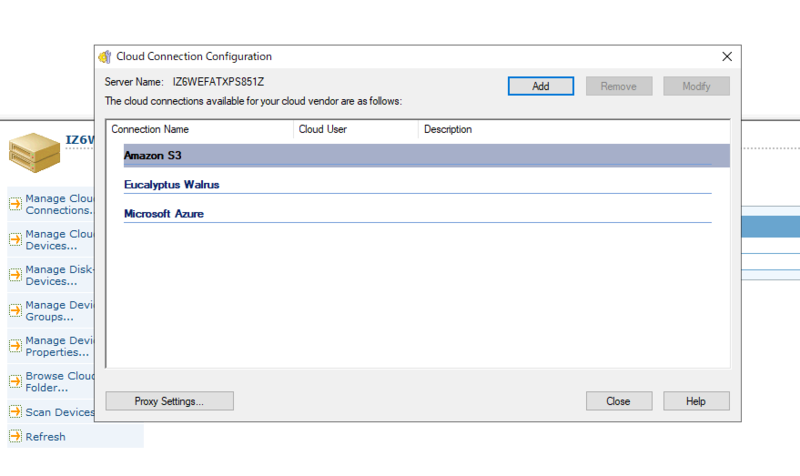Select the Microsoft Azure connection row

click(417, 214)
